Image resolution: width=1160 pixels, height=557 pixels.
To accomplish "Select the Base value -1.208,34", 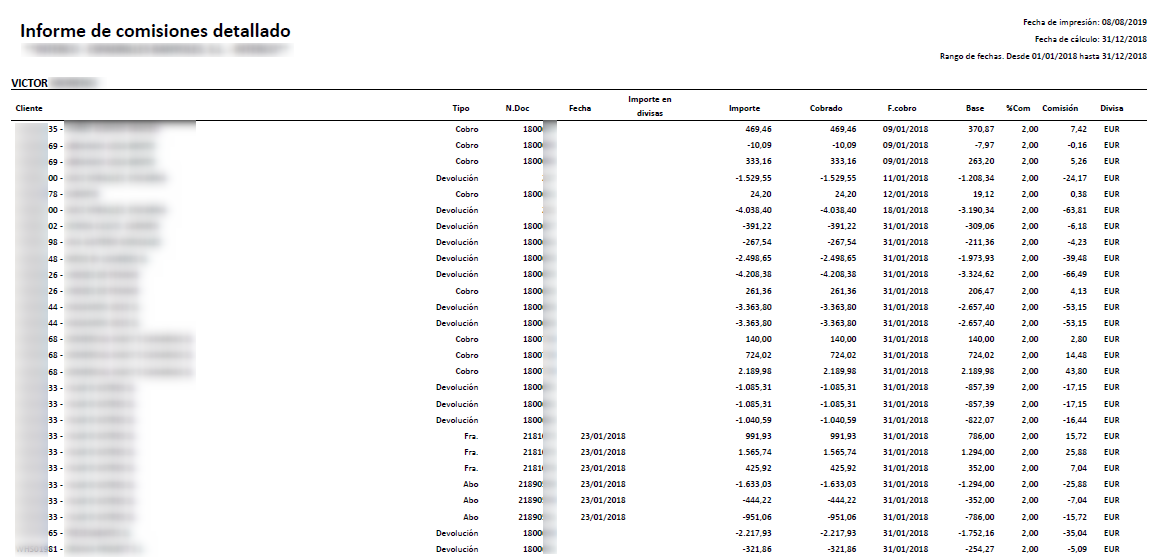I will point(976,178).
